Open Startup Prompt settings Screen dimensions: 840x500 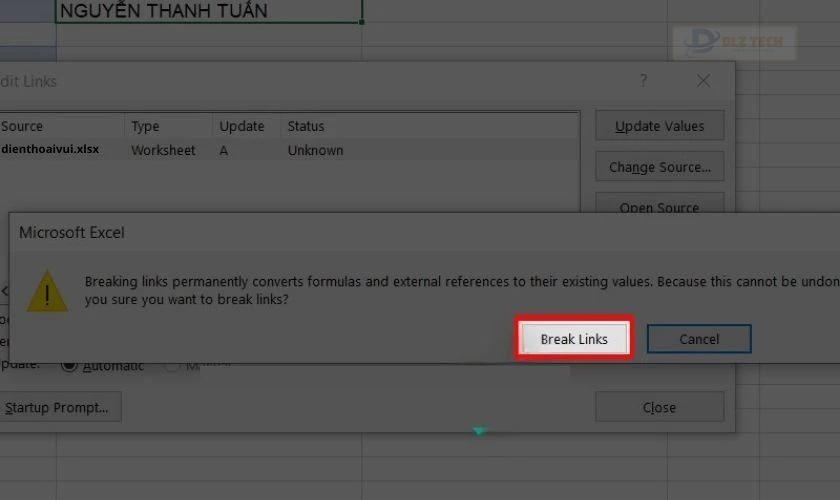59,407
